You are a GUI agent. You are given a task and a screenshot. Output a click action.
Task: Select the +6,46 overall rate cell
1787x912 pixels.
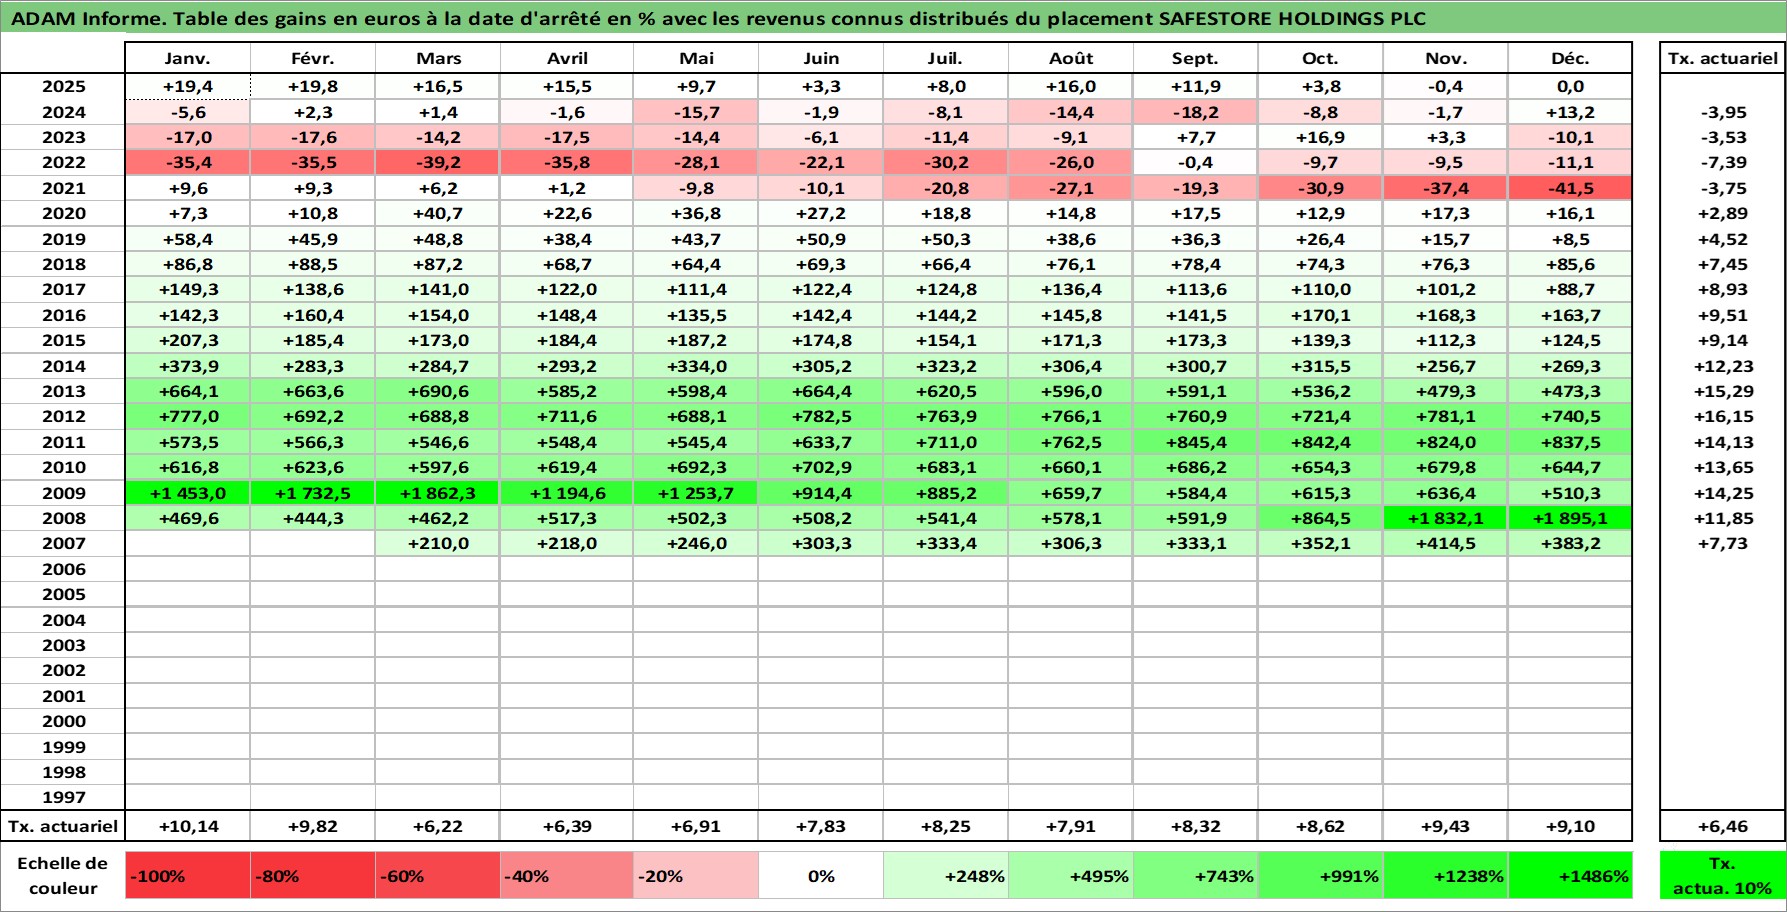click(x=1722, y=826)
